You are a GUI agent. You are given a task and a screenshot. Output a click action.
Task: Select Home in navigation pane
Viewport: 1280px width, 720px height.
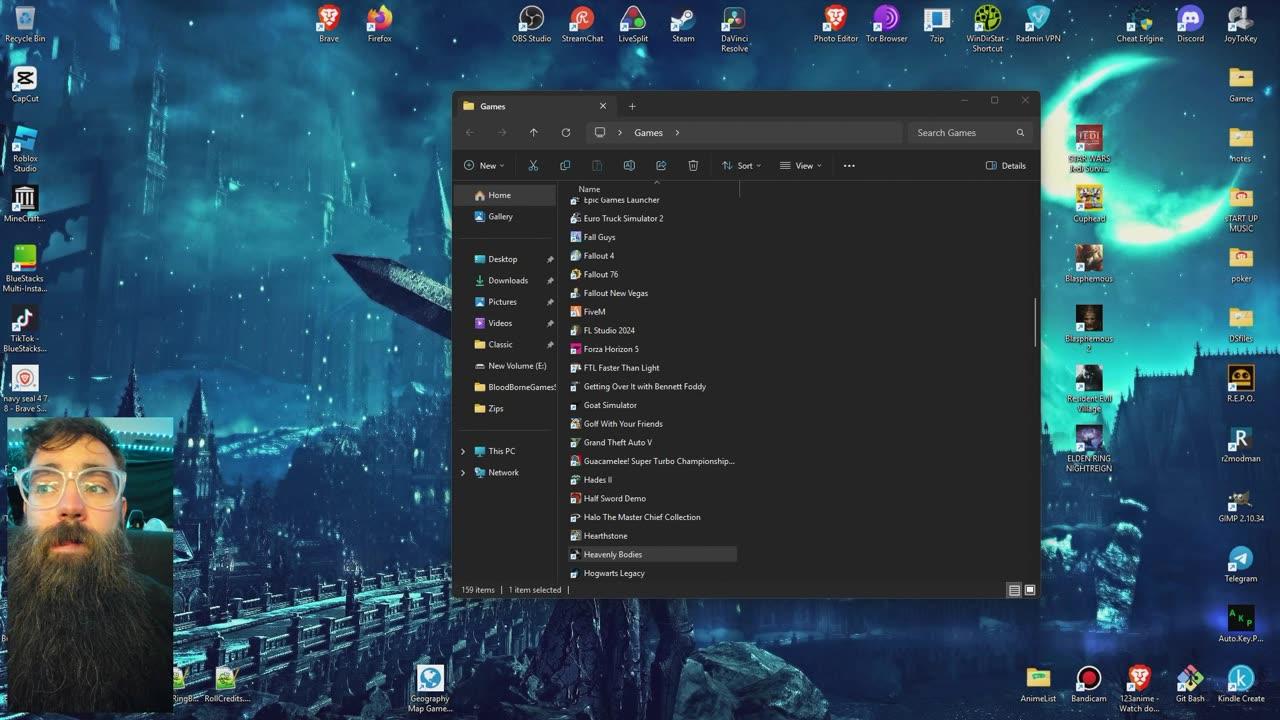point(505,195)
